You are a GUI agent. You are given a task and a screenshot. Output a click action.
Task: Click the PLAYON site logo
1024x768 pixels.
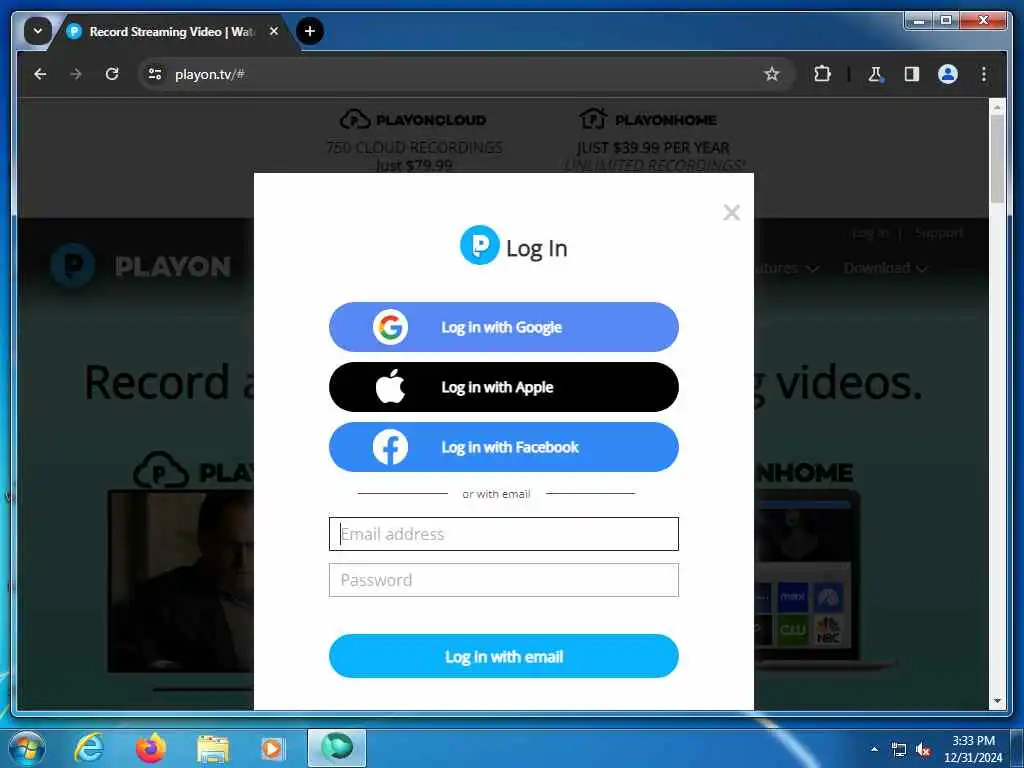tap(141, 266)
